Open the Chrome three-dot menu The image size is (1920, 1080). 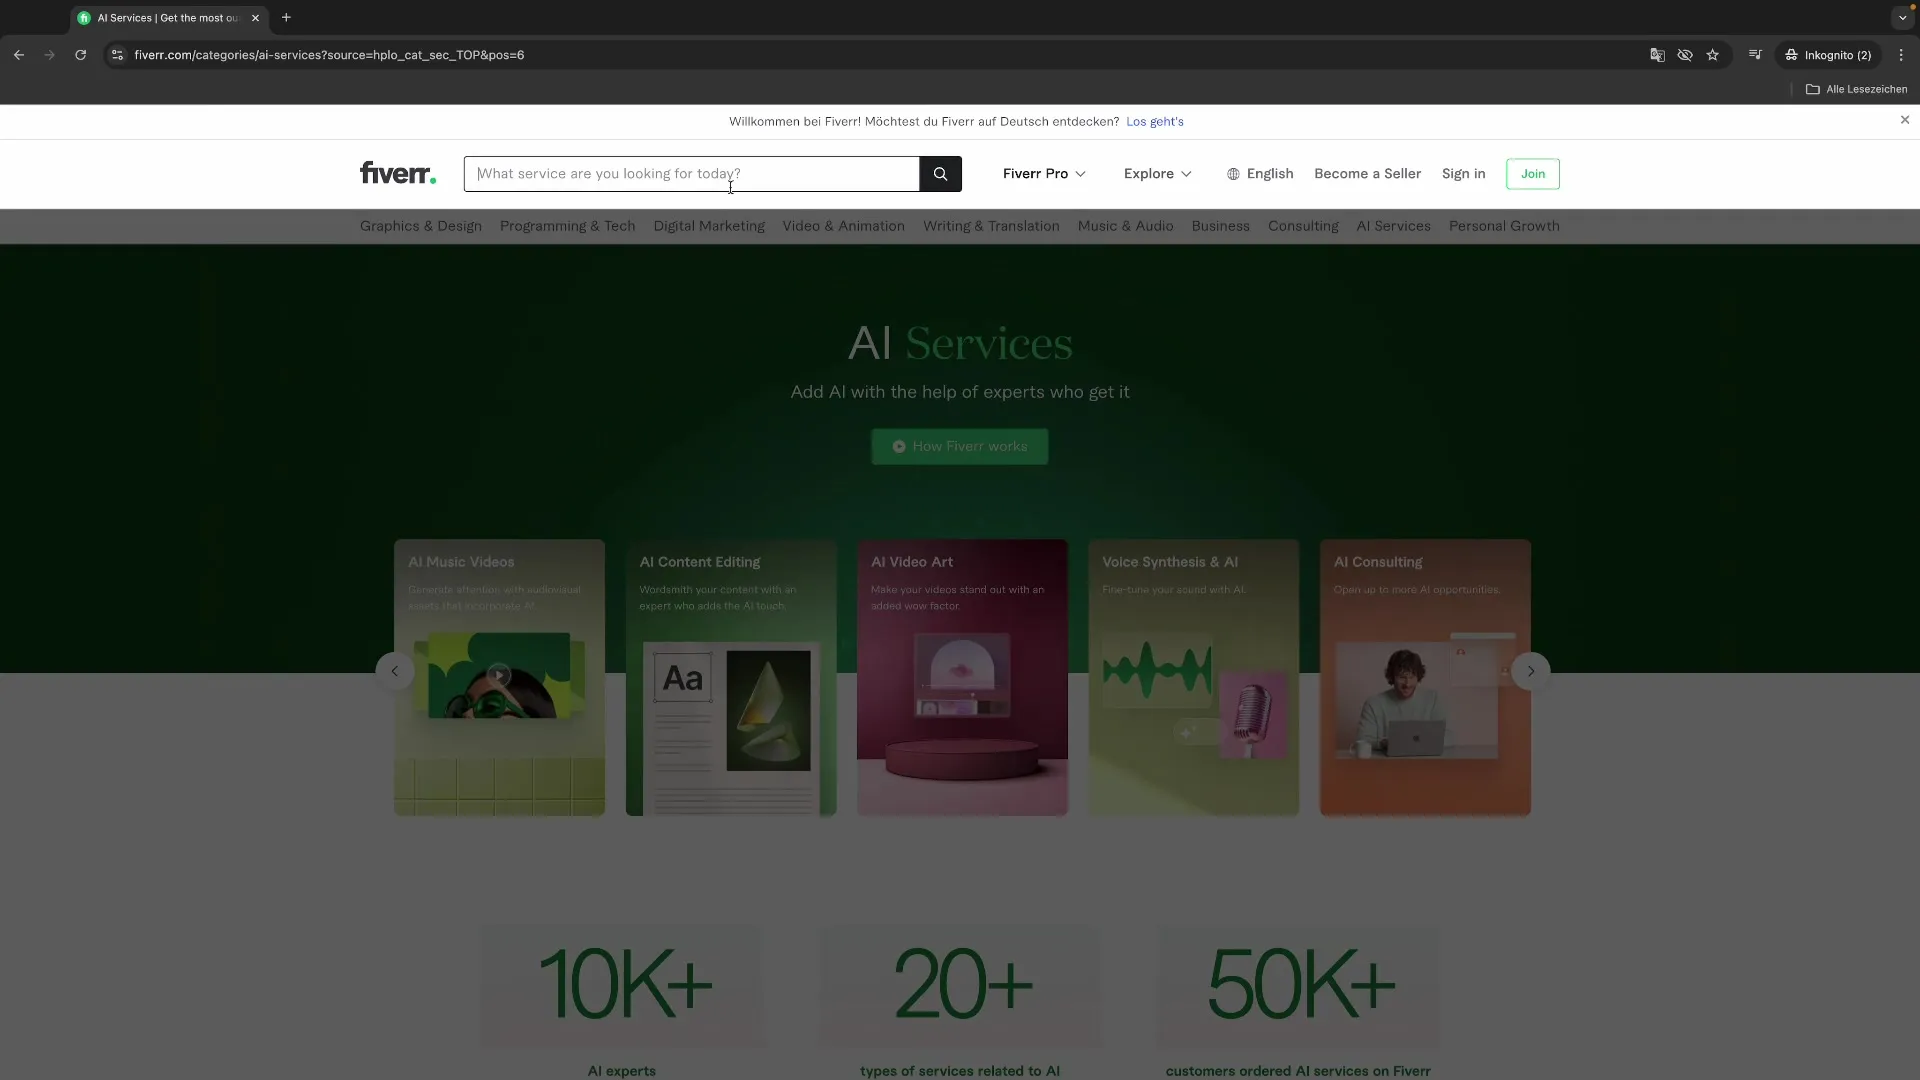tap(1901, 55)
